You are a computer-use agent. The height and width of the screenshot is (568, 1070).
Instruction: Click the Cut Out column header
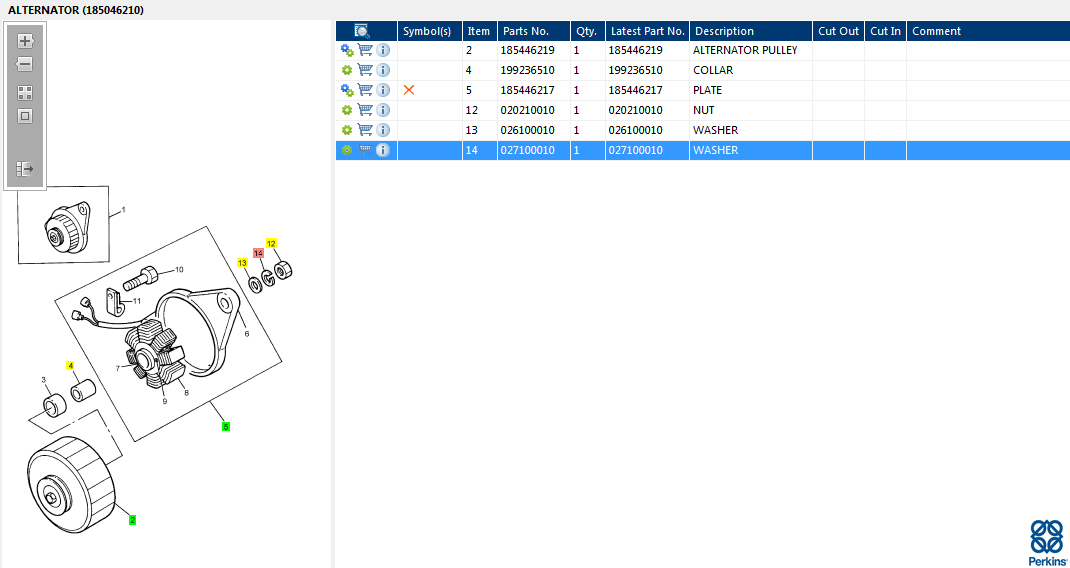tap(838, 31)
